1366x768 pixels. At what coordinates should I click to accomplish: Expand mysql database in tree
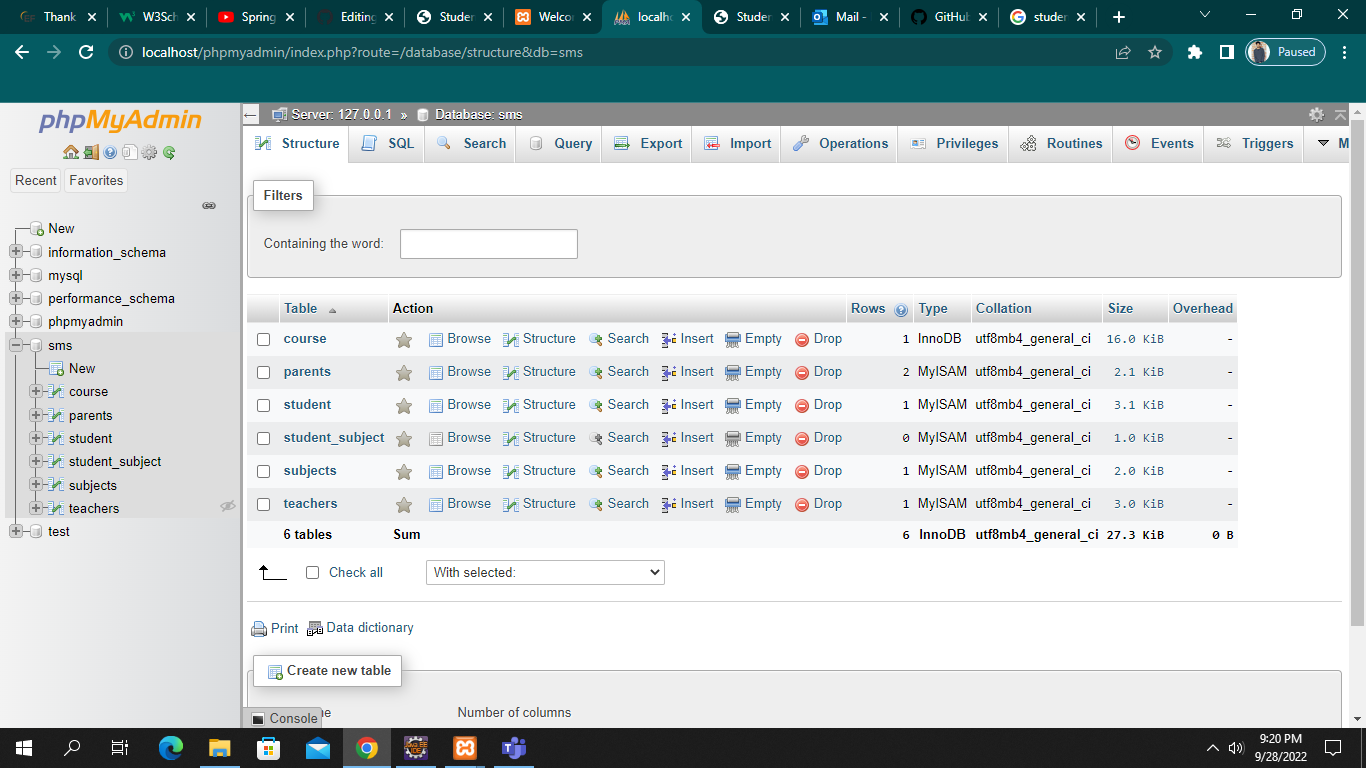point(16,275)
